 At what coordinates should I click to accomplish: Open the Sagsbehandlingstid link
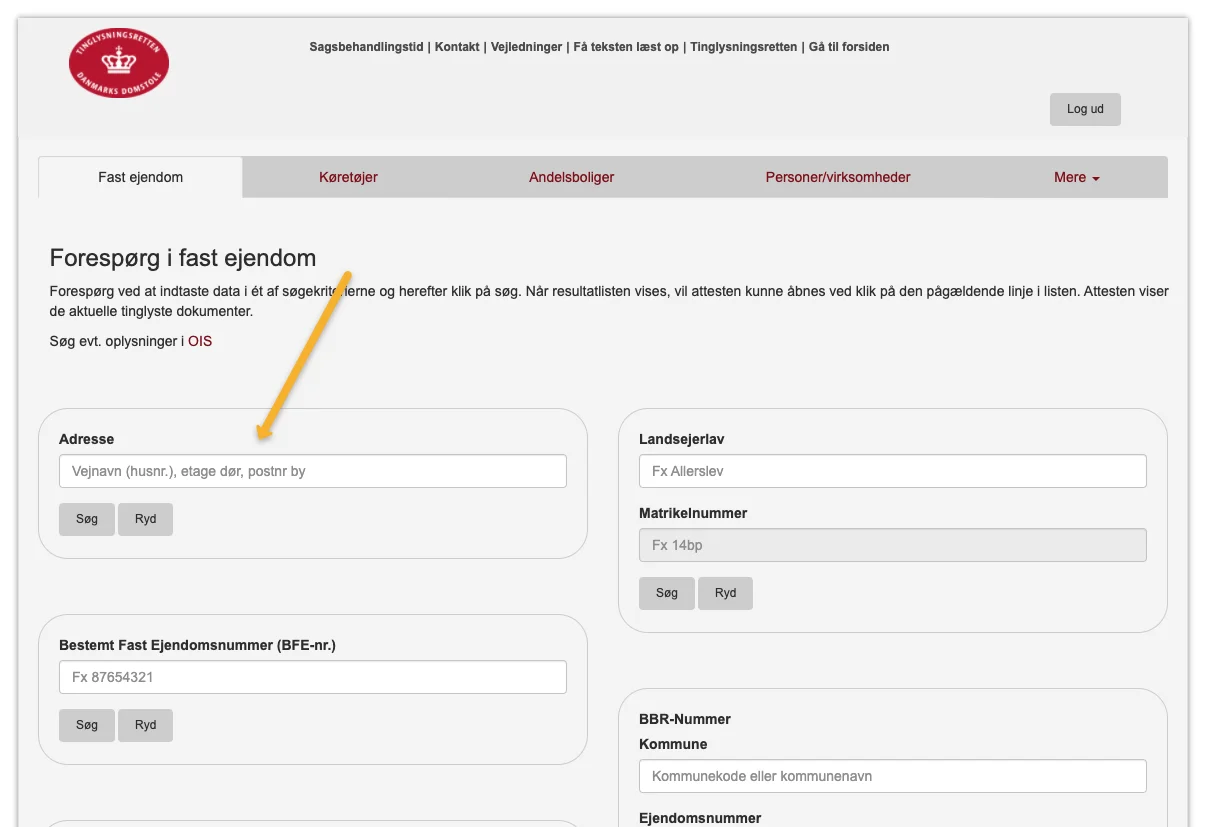(x=366, y=47)
